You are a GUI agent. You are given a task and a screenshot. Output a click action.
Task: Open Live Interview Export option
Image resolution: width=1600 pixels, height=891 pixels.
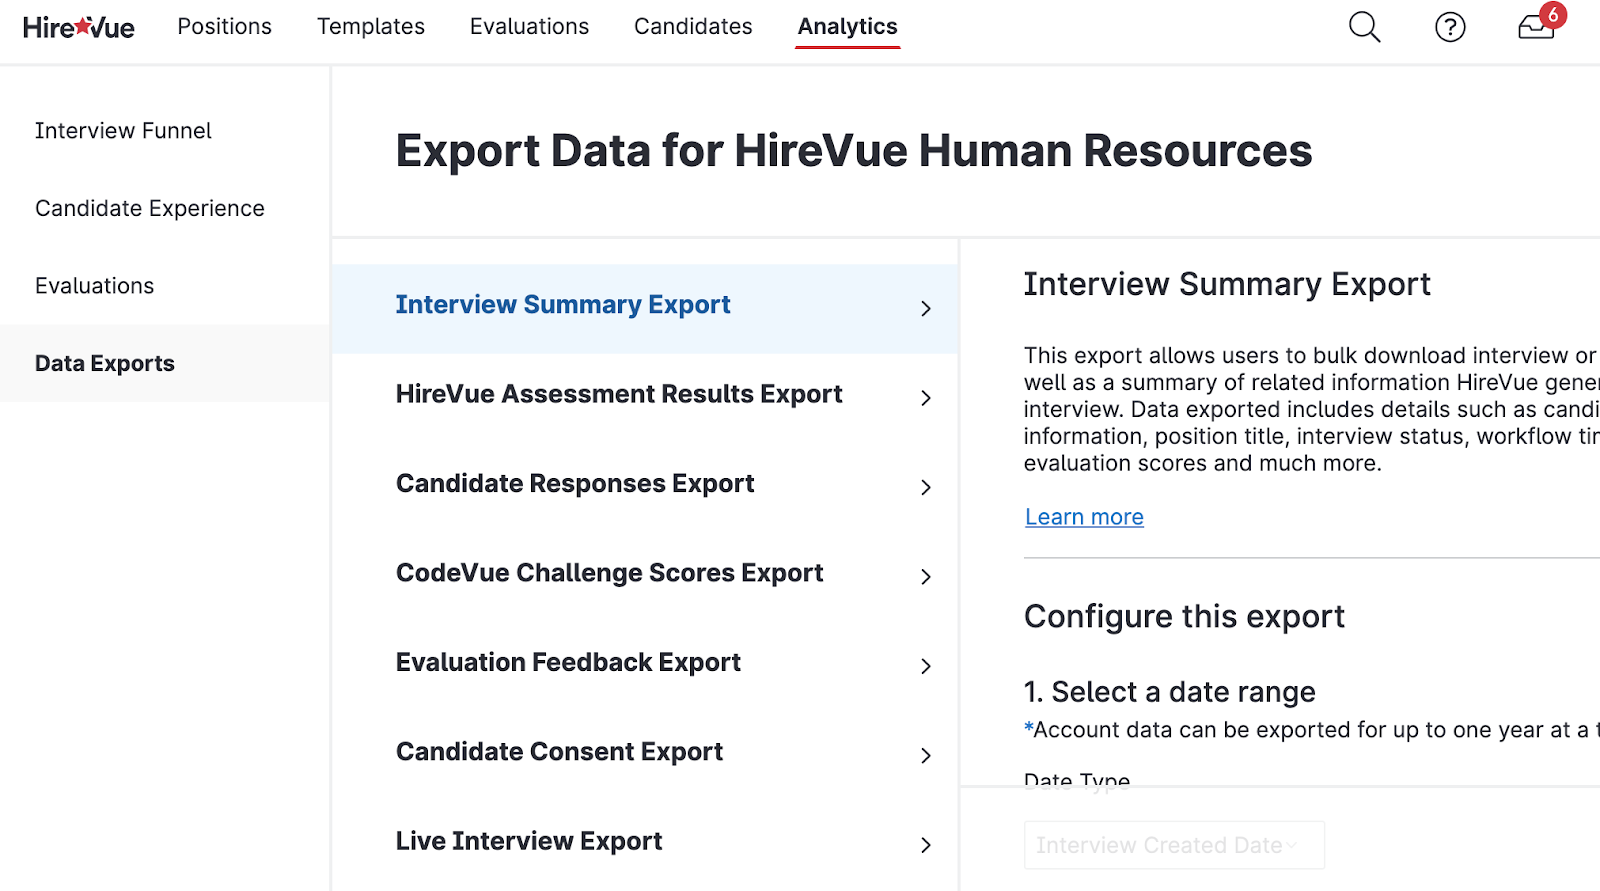529,841
